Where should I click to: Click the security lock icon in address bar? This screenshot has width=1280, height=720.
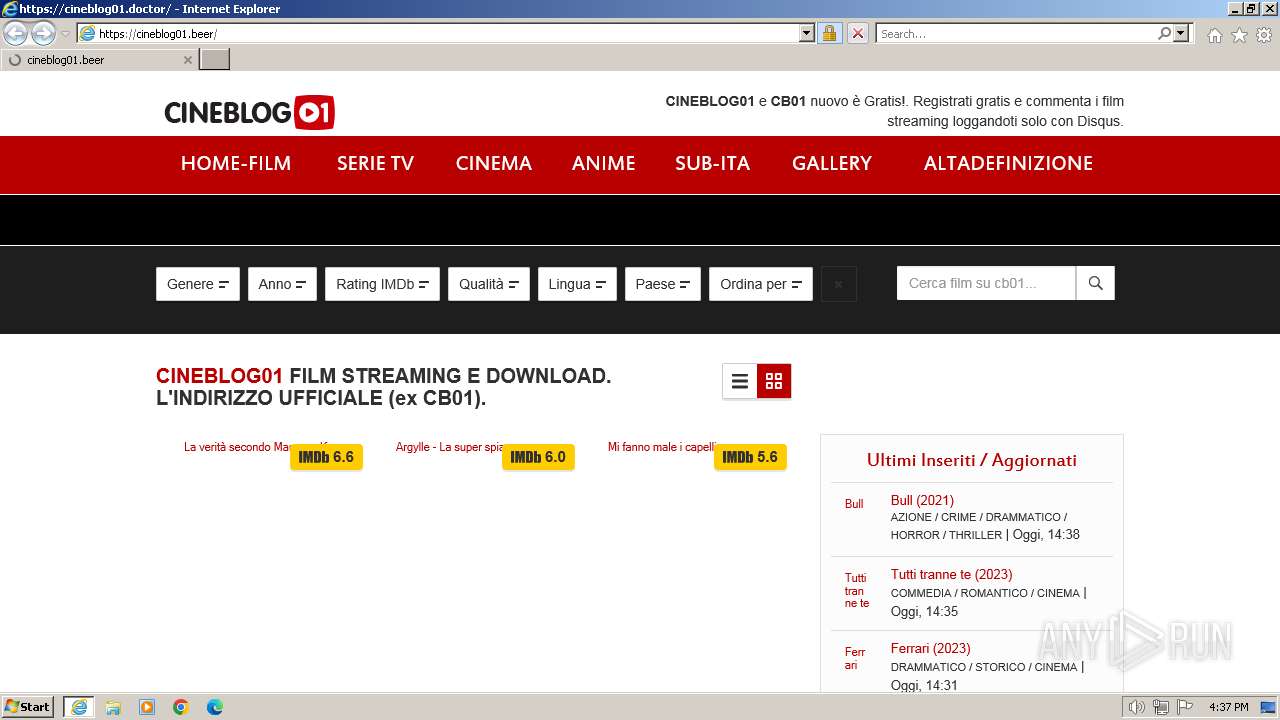tap(829, 33)
